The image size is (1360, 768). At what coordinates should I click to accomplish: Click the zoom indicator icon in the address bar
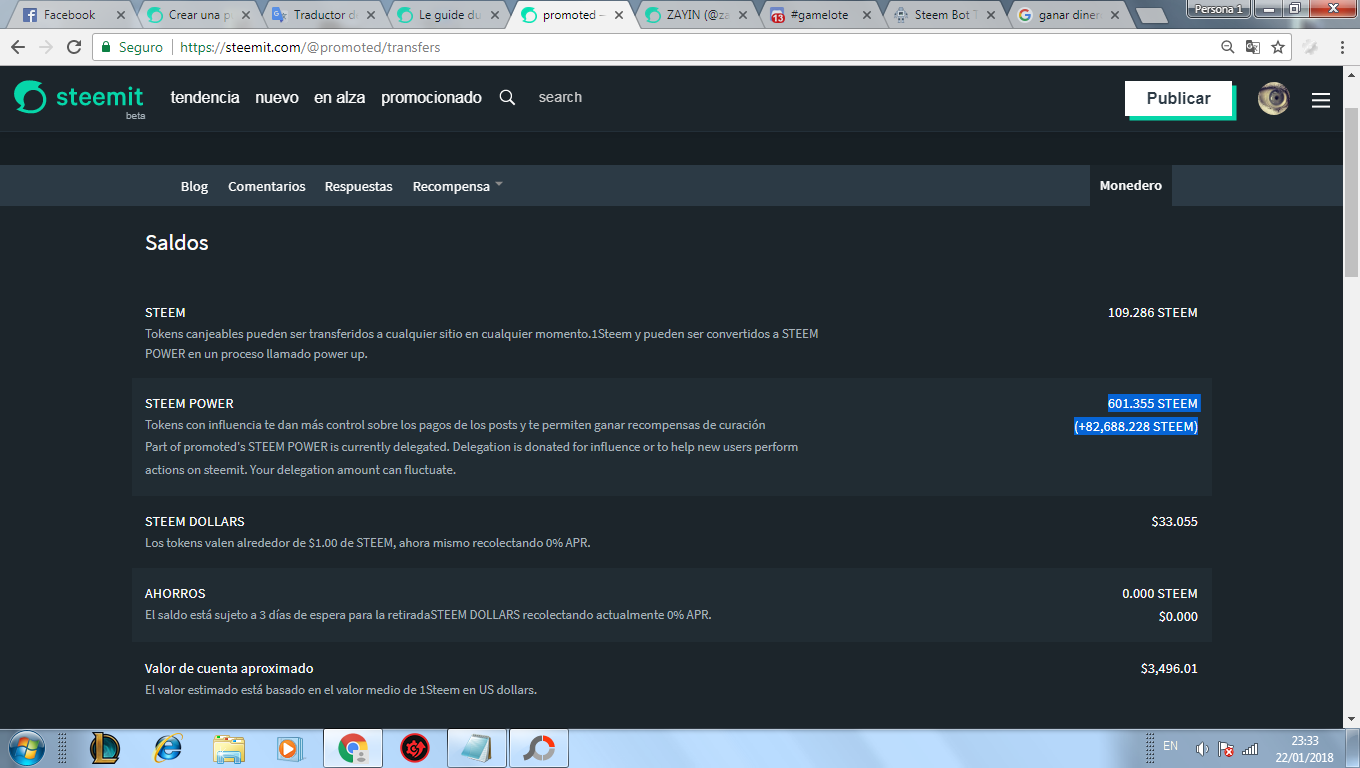click(1228, 47)
